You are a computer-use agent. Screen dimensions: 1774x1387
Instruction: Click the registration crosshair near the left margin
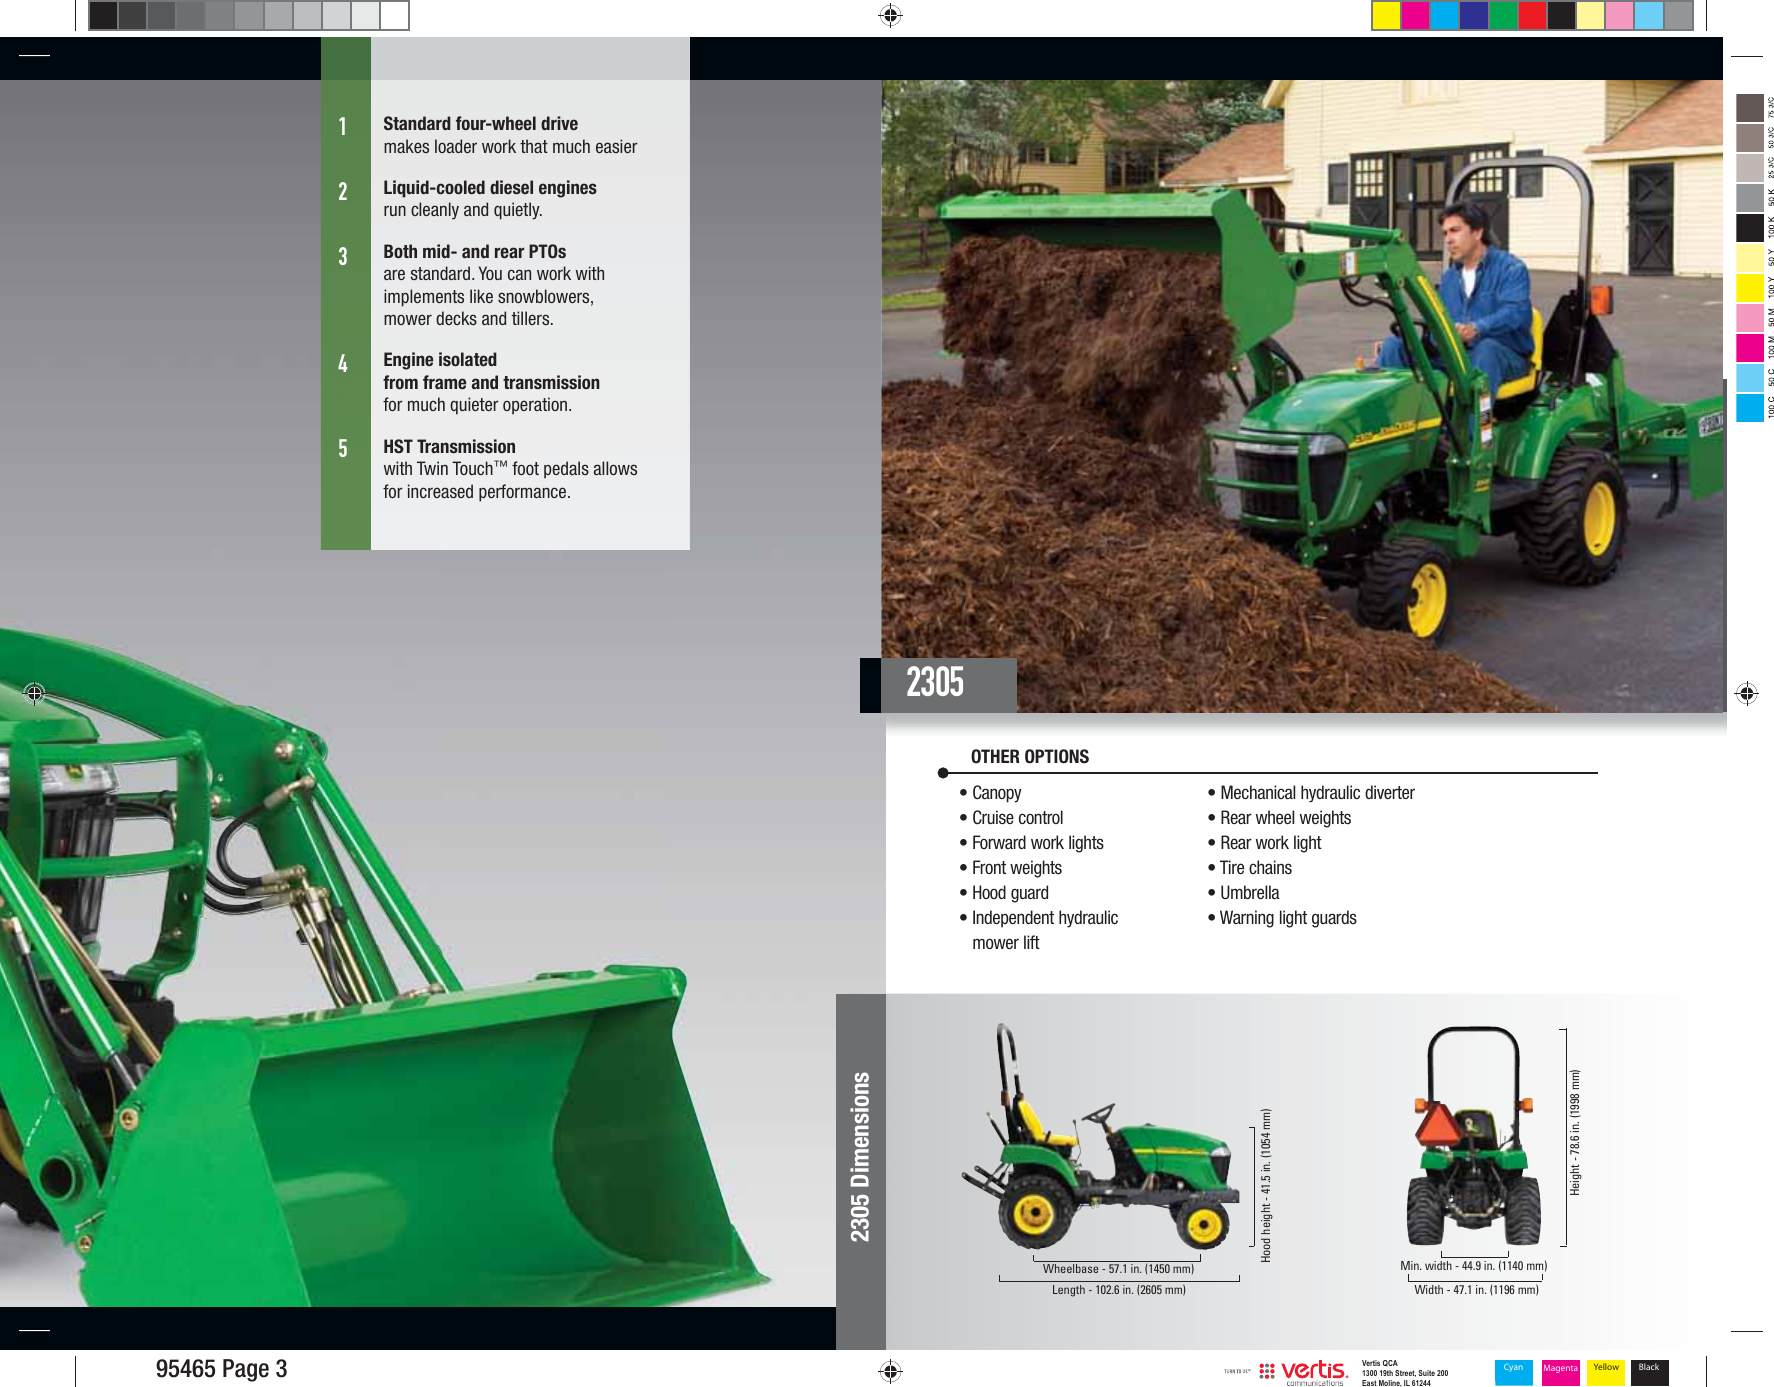tap(33, 692)
